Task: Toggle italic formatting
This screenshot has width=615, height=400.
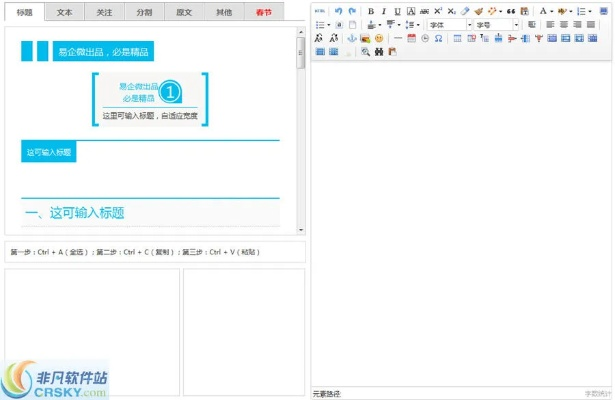Action: point(384,11)
